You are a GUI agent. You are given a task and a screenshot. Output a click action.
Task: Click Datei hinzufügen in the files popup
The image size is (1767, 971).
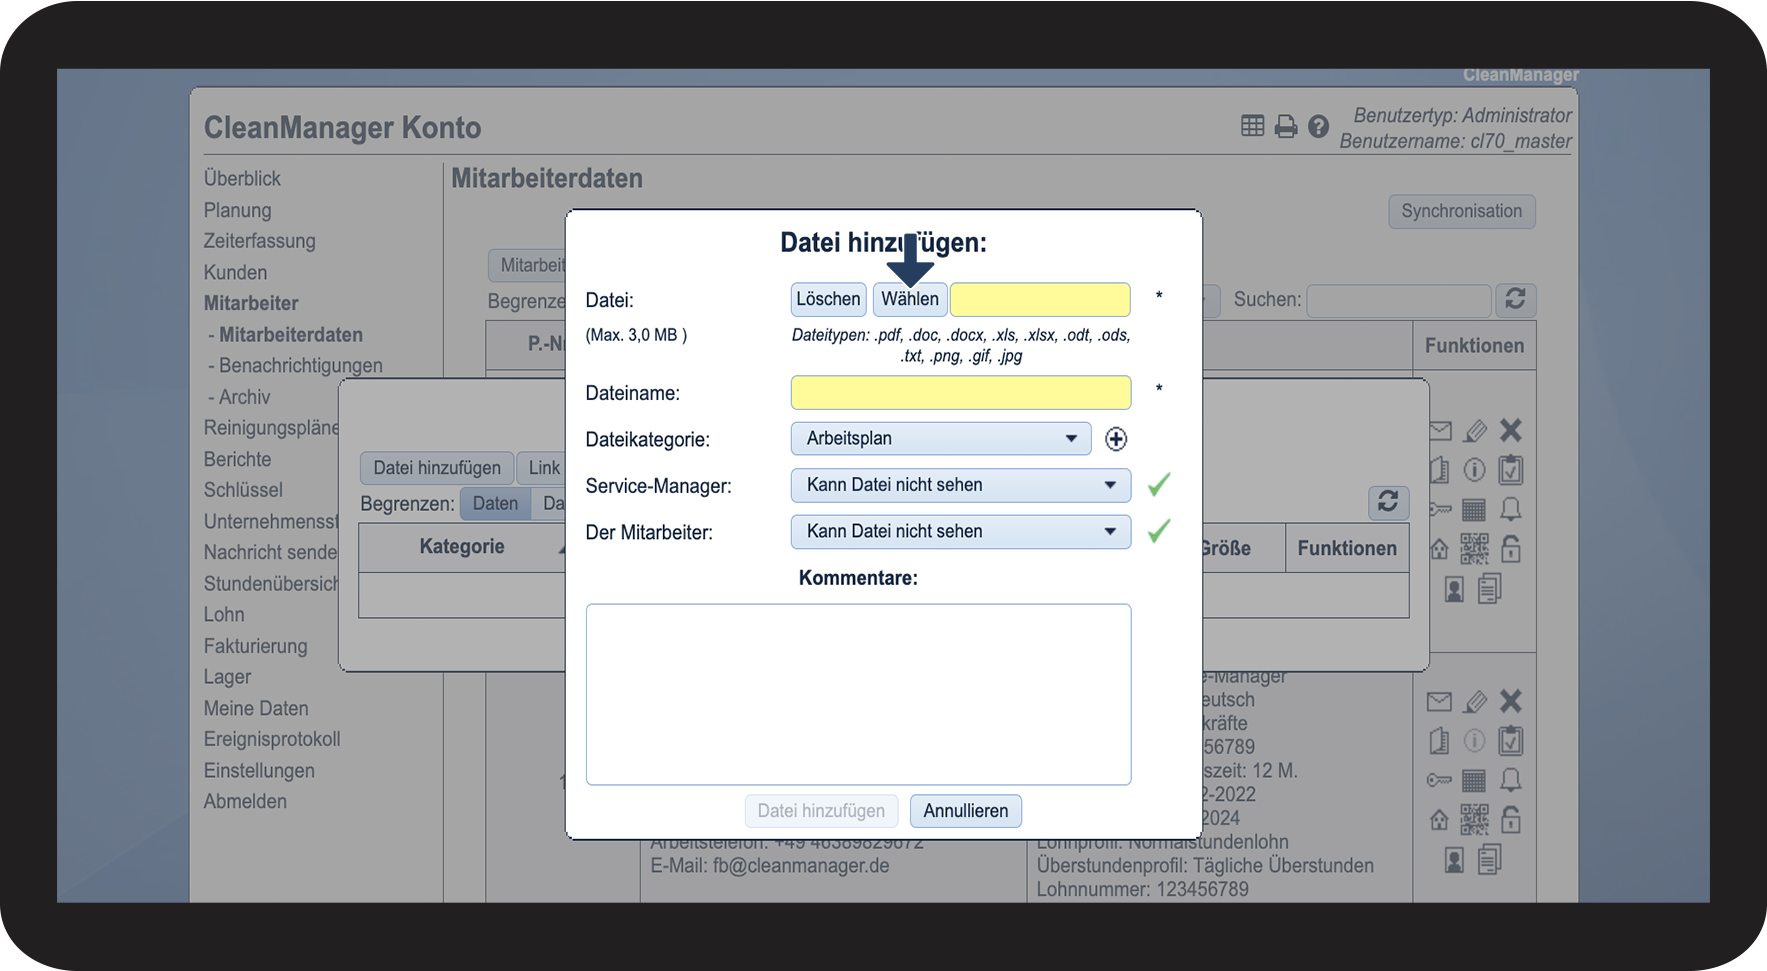437,468
